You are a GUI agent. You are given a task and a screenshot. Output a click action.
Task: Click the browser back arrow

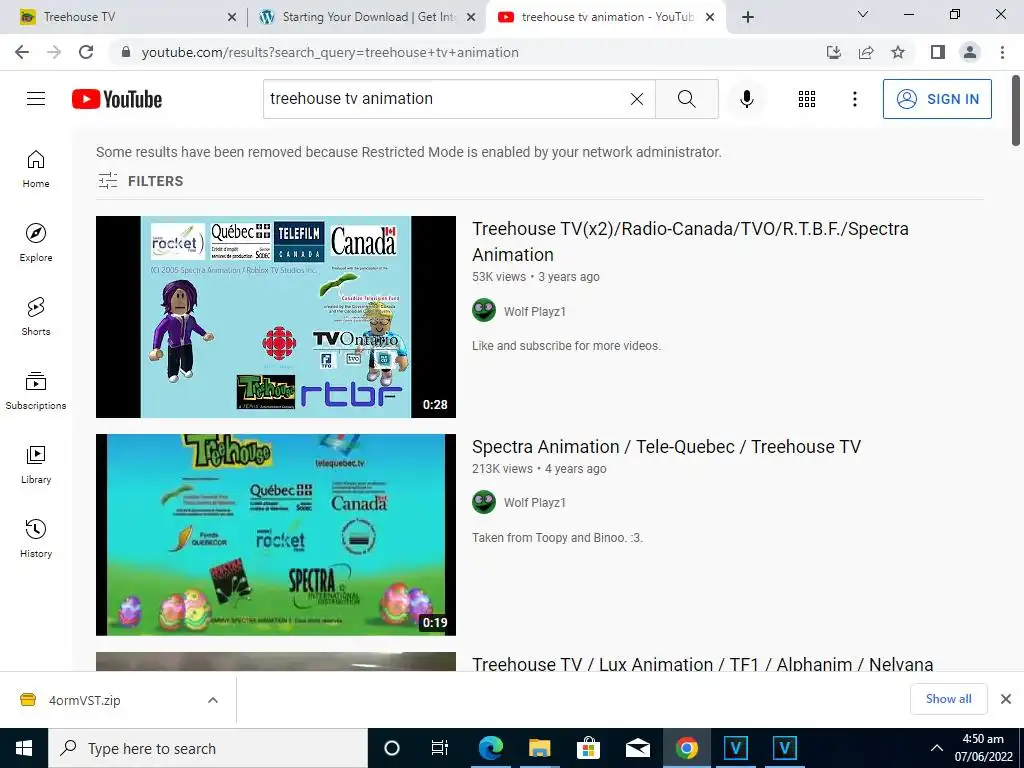(22, 52)
